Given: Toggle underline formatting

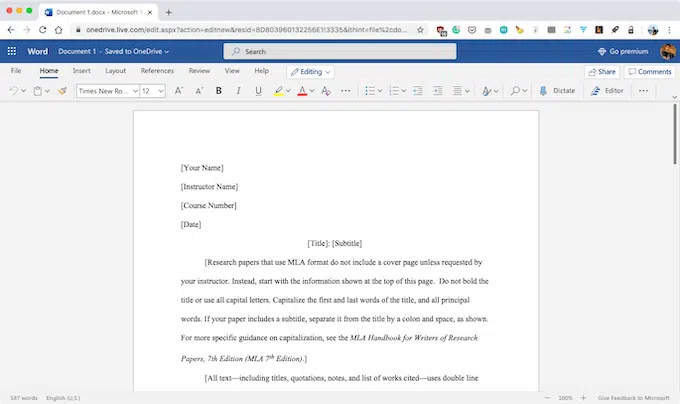Looking at the screenshot, I should (x=258, y=91).
